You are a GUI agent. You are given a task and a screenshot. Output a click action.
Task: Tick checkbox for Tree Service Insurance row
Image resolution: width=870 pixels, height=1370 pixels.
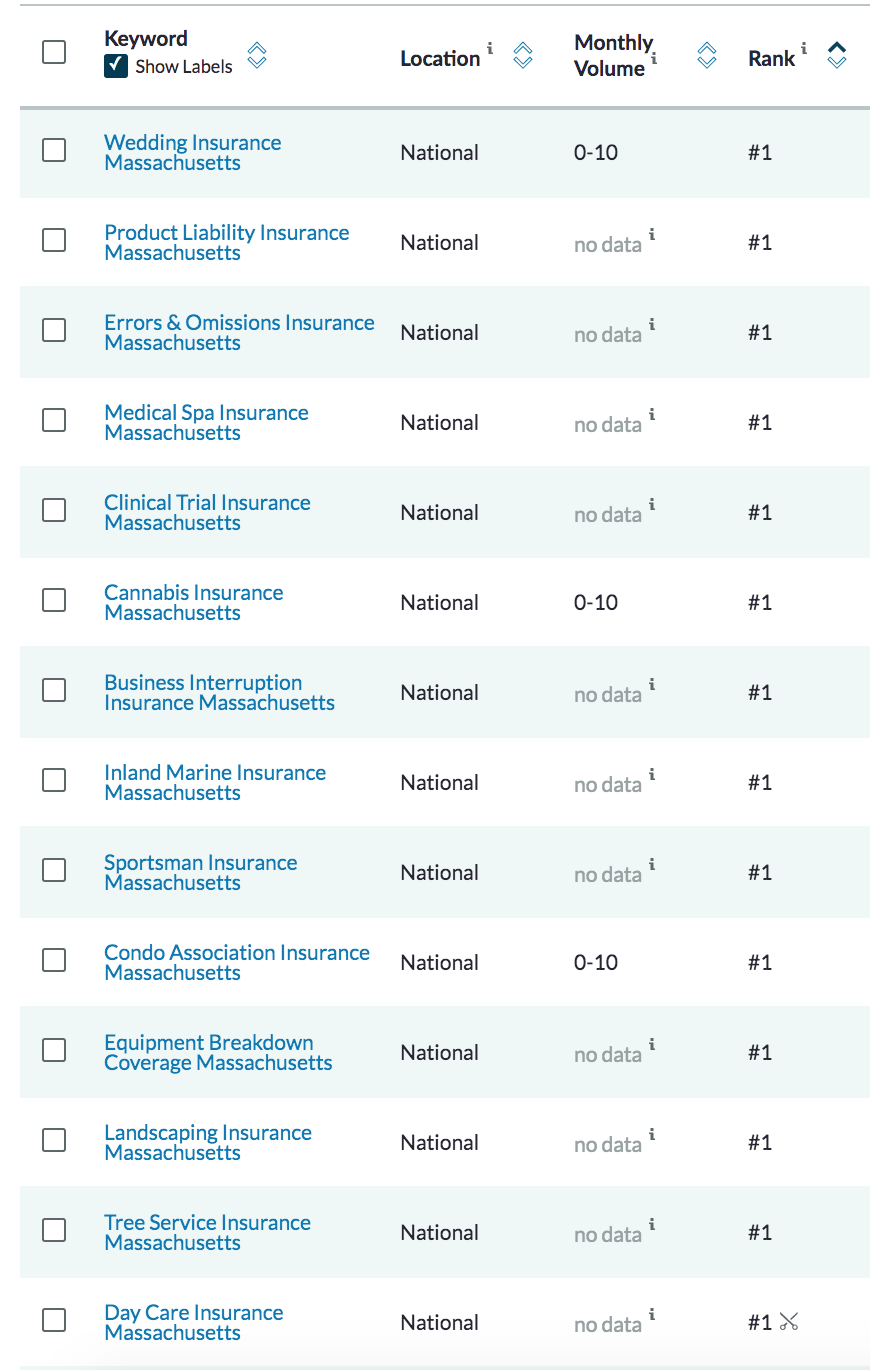pyautogui.click(x=54, y=1230)
